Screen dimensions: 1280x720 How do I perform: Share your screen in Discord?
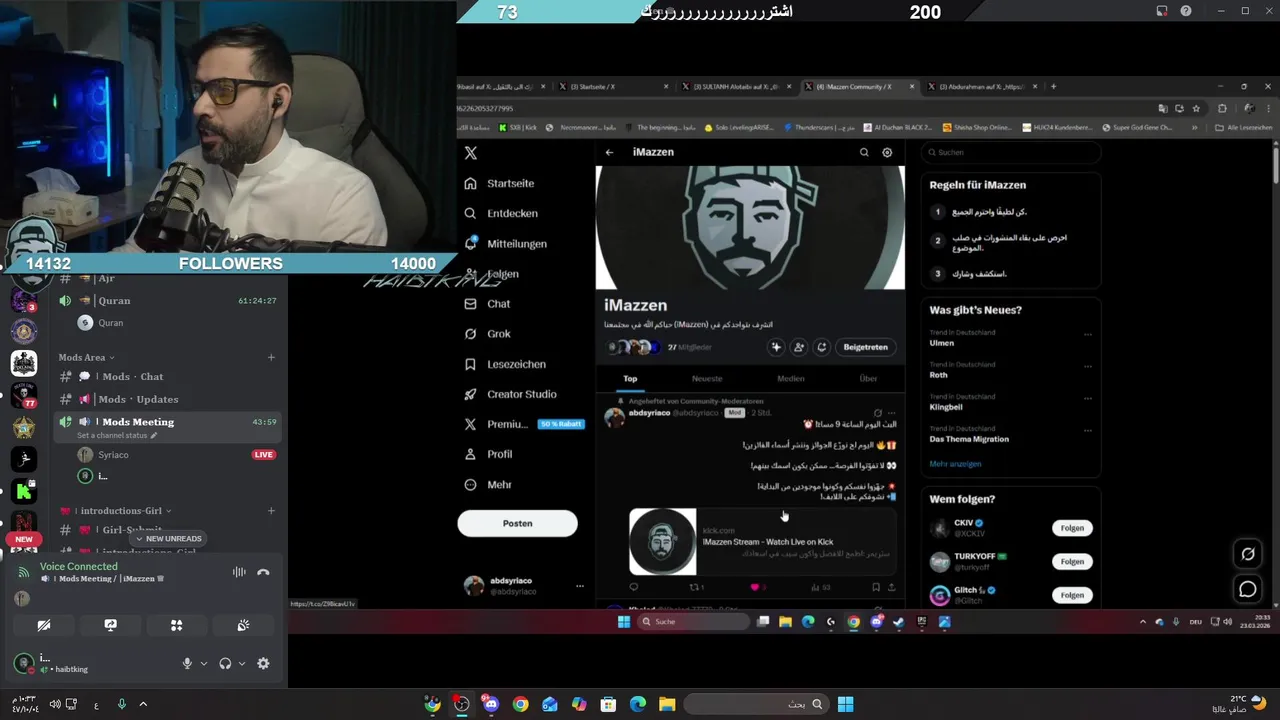110,625
